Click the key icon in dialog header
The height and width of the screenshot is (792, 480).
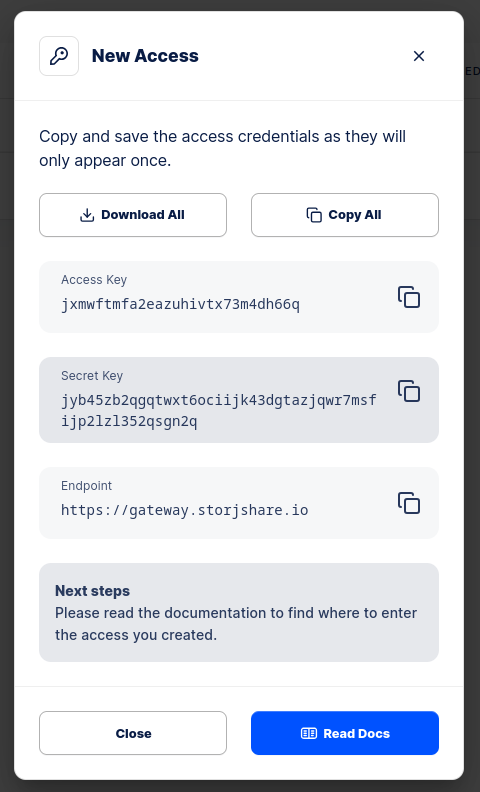[59, 56]
